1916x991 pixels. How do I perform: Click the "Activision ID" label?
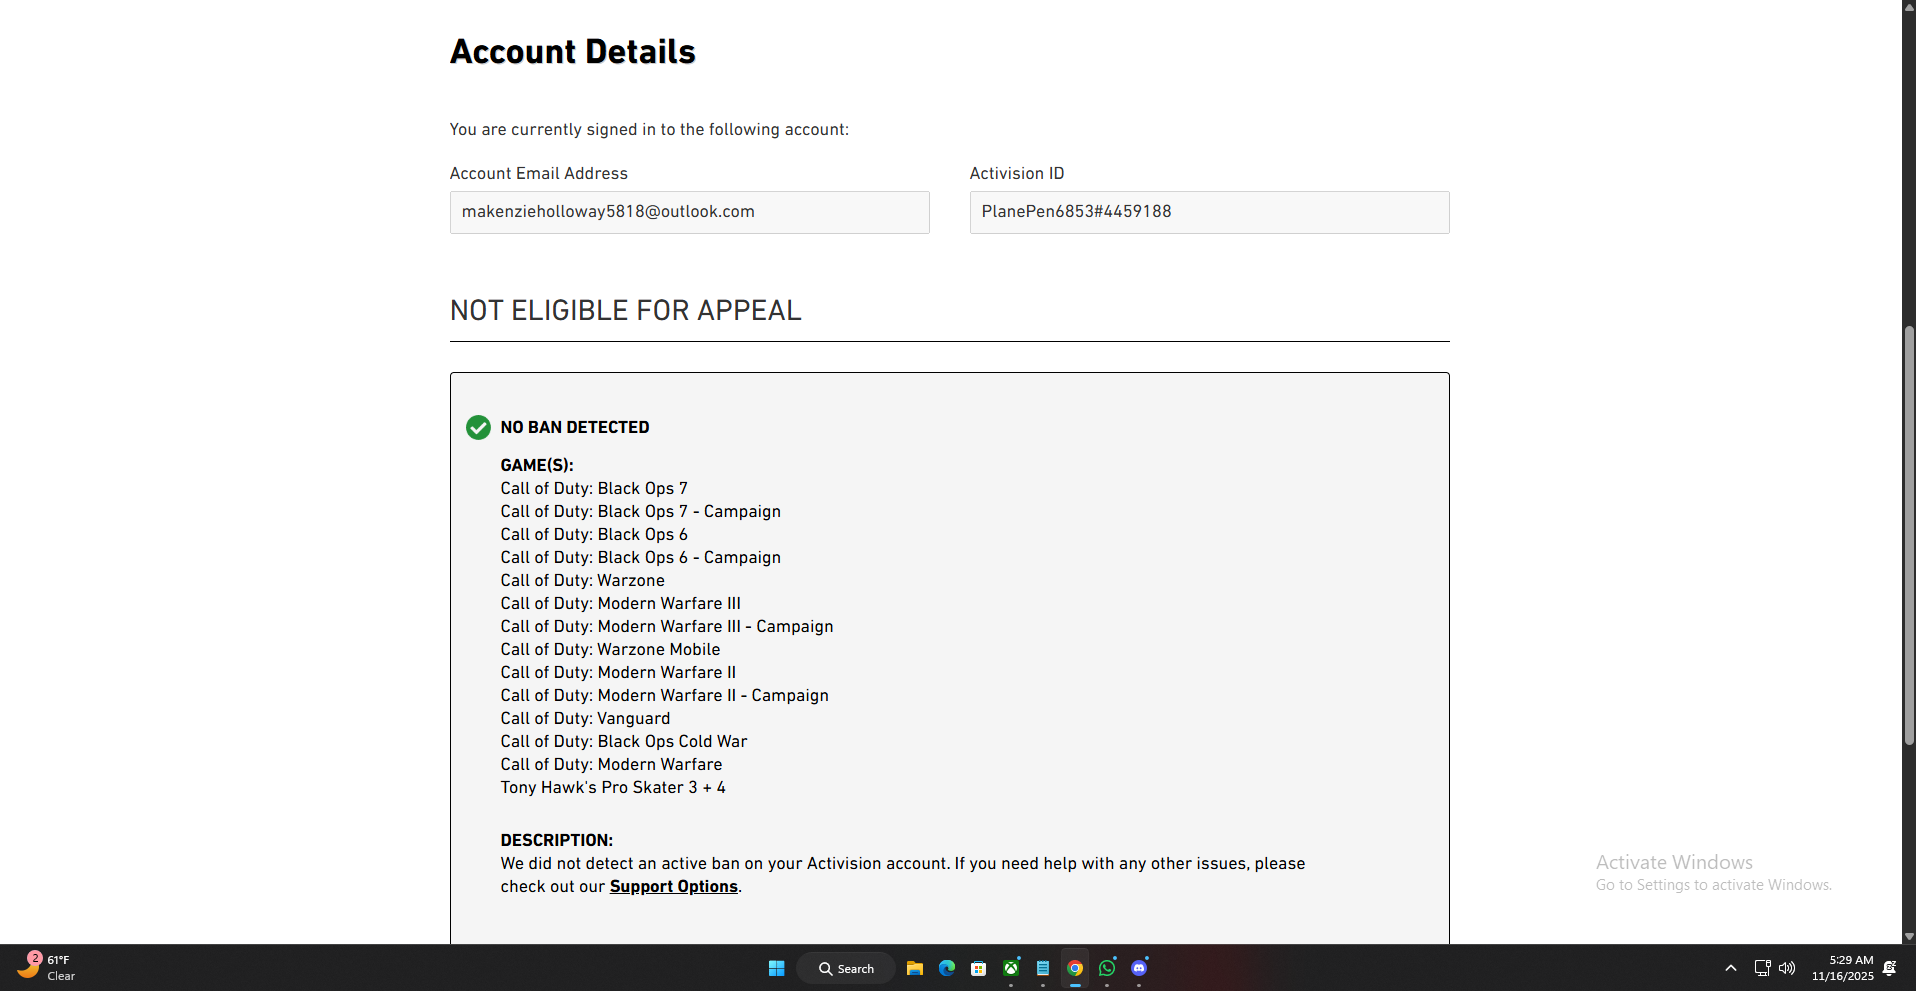(1017, 173)
